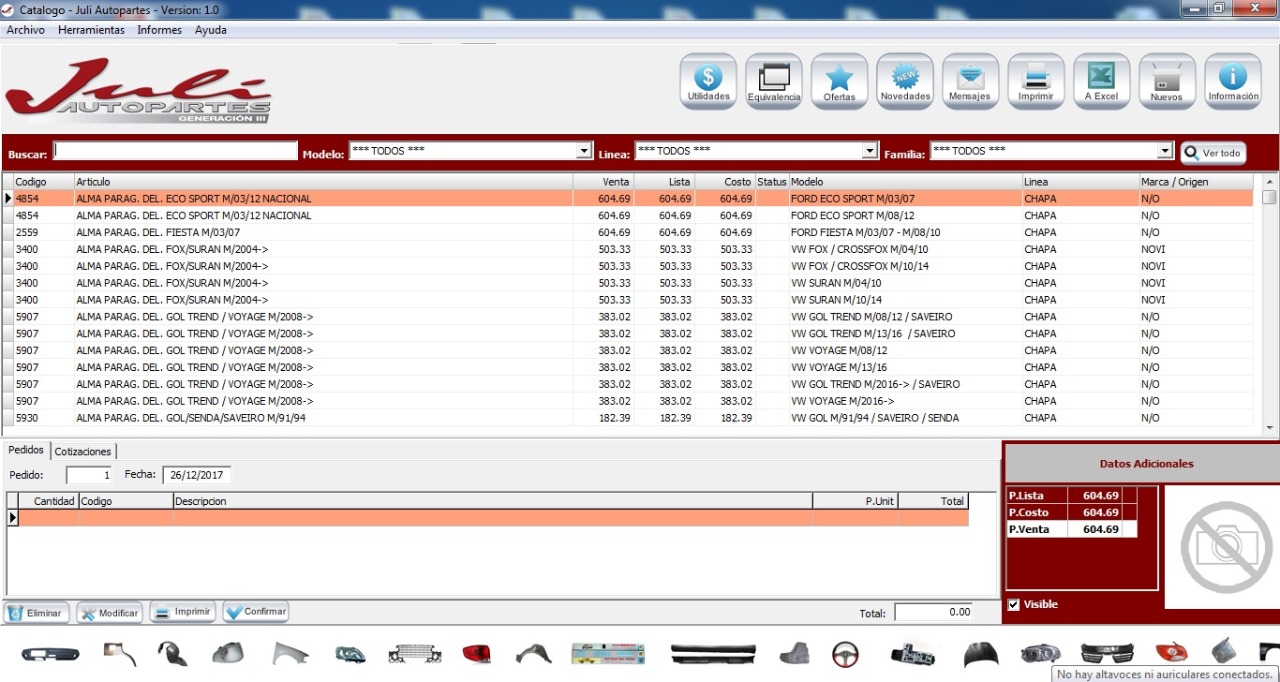Click the Imprimir button below the order grid

click(183, 611)
